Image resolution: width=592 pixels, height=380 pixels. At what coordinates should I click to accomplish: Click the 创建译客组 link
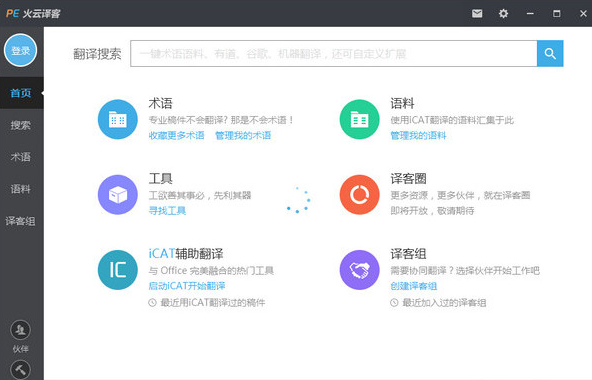pos(413,286)
